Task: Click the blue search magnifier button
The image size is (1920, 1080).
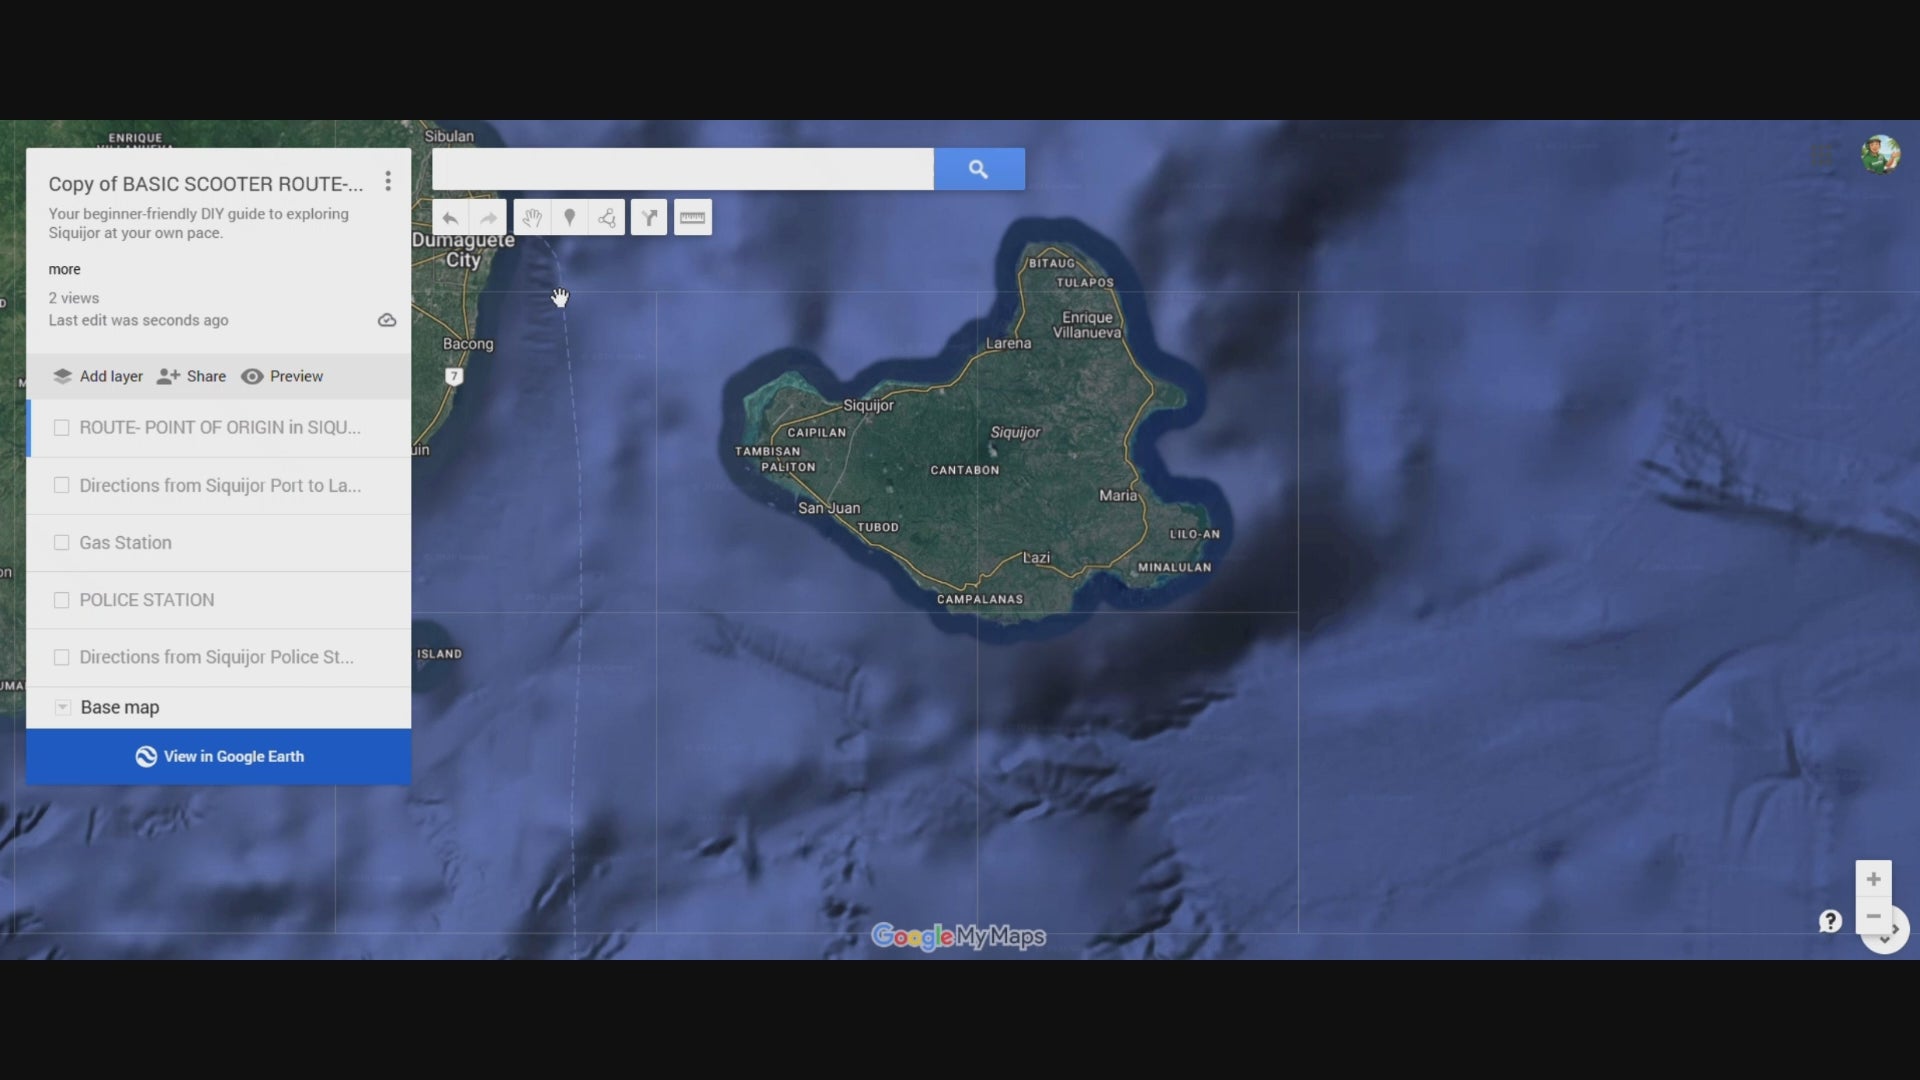Action: coord(979,169)
